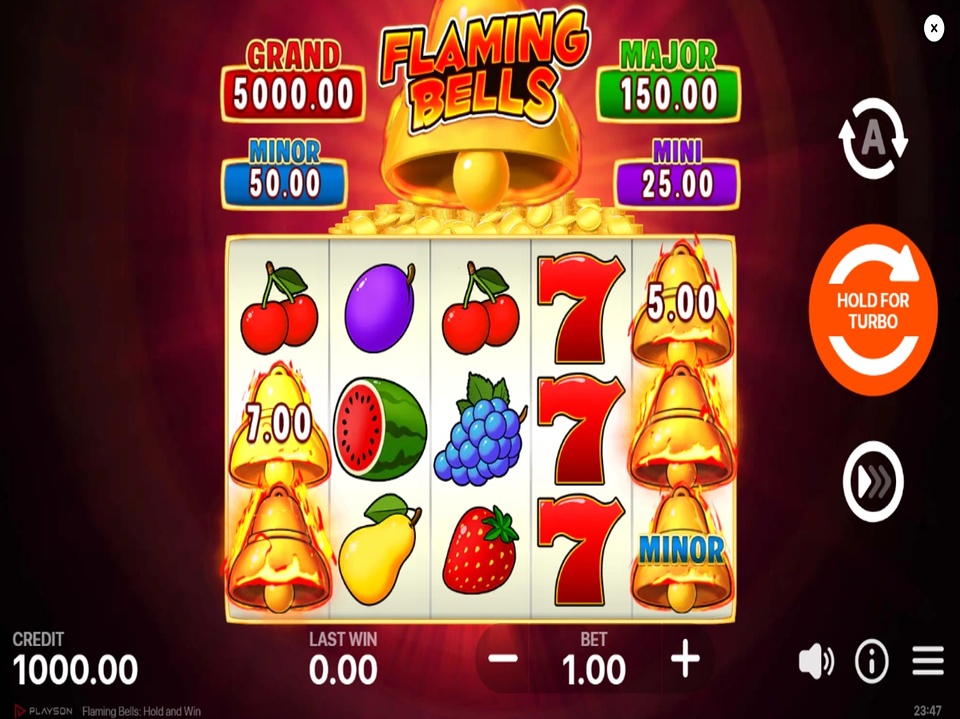Increase the bet with plus button
Viewport: 960px width, 719px height.
click(x=685, y=659)
